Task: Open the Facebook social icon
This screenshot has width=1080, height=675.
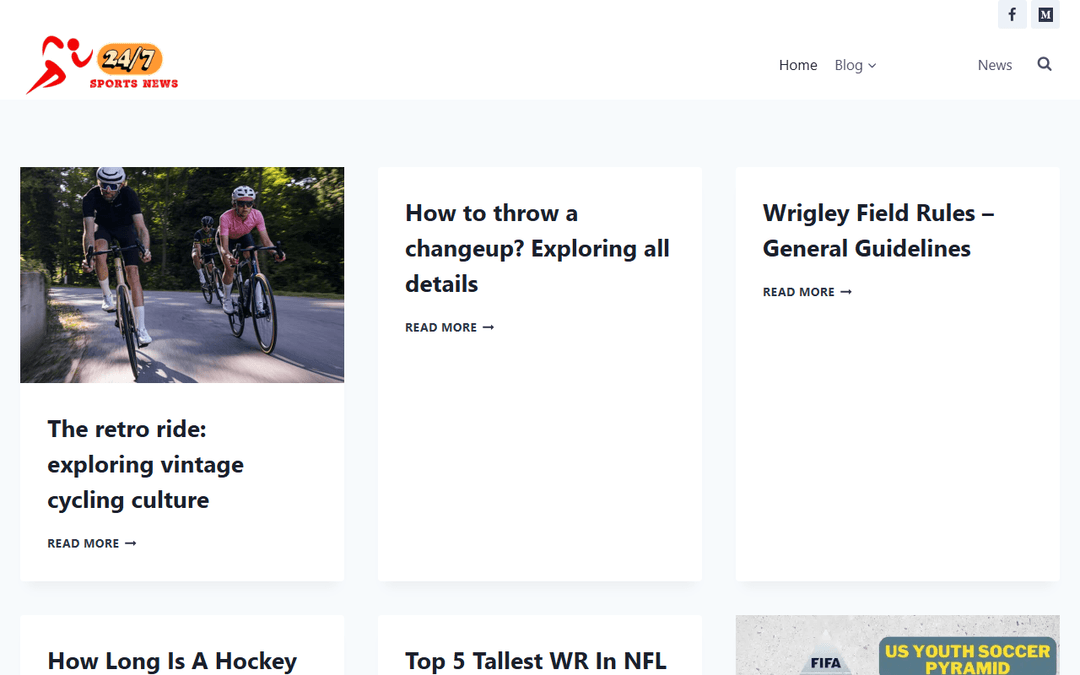Action: click(x=1012, y=14)
